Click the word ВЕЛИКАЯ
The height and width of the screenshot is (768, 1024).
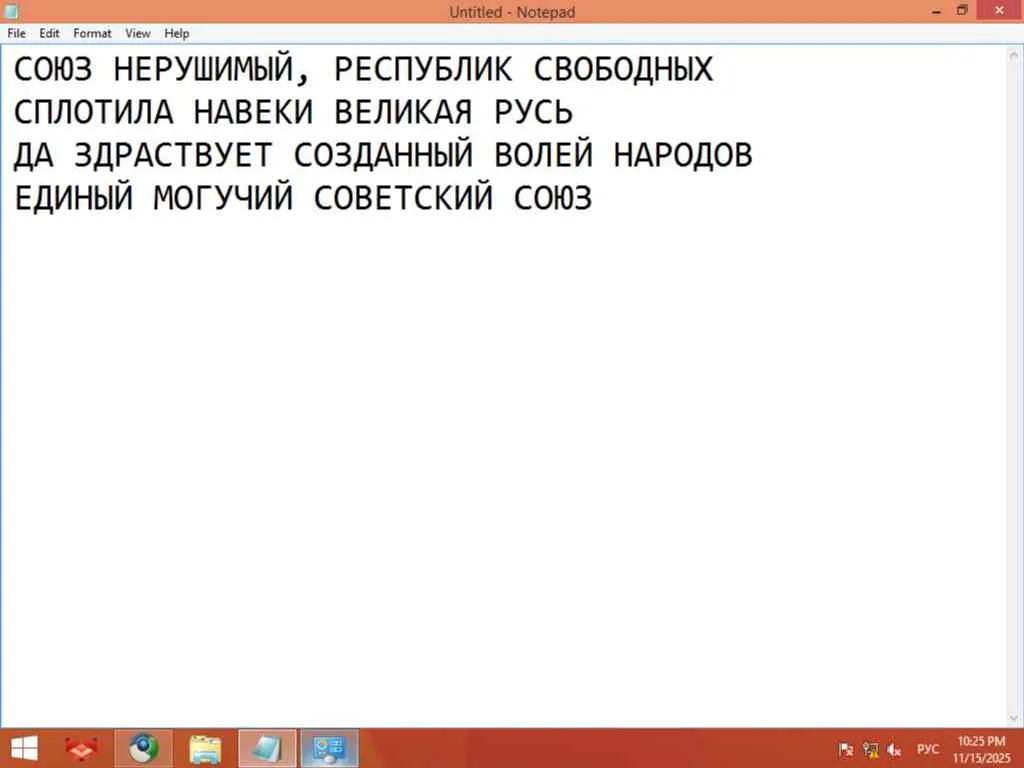[403, 112]
